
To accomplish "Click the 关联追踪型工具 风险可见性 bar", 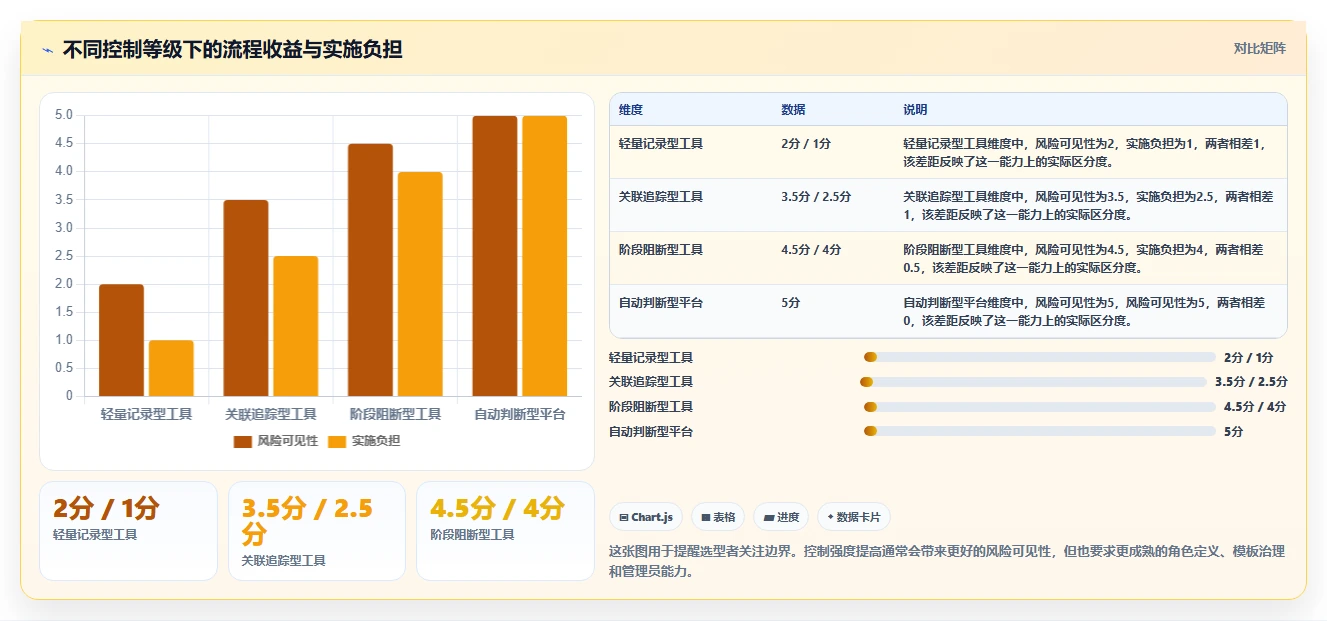I will coord(246,298).
